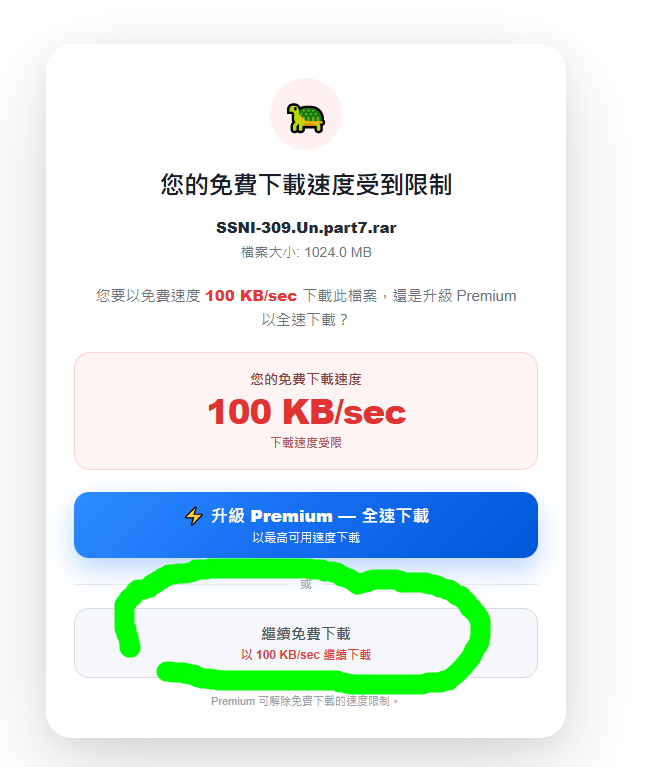Click the heading 您的免費下載速度受到限制
This screenshot has width=647, height=767.
click(306, 184)
